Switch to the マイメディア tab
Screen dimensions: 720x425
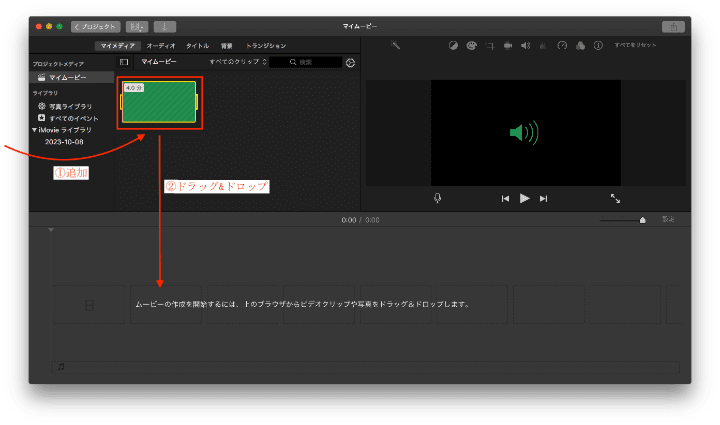pos(118,46)
